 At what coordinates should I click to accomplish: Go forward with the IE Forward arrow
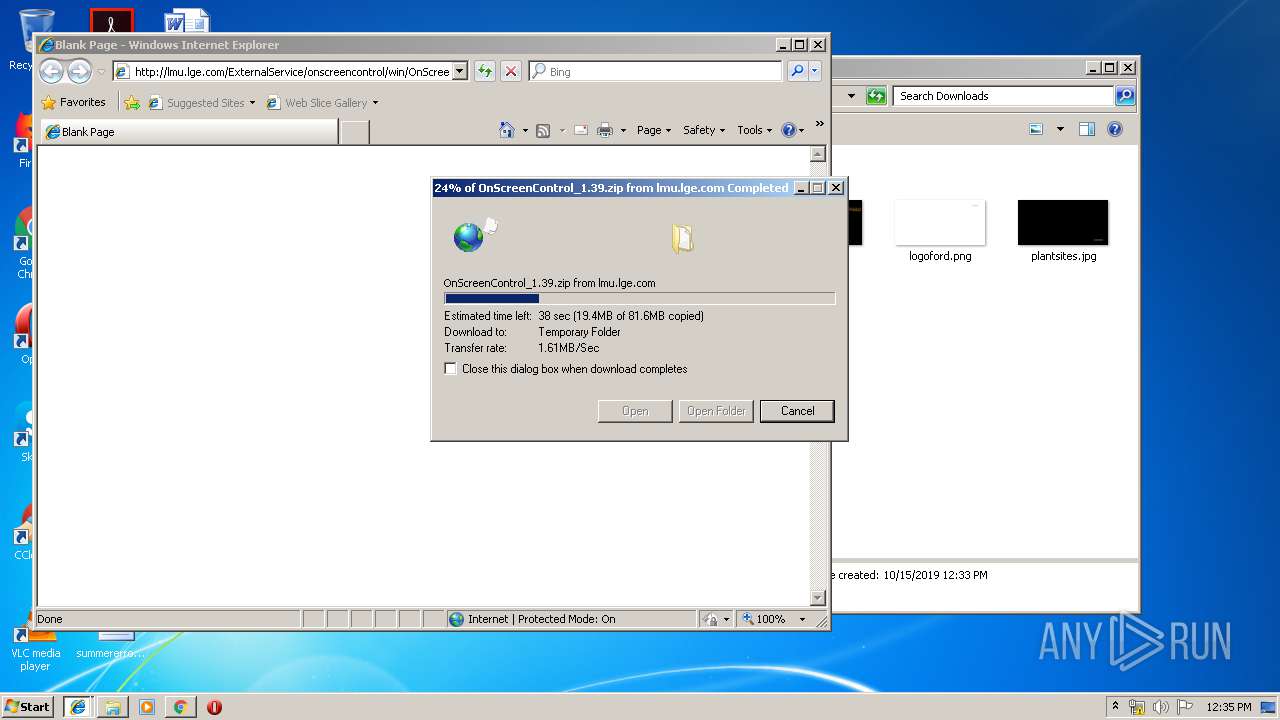point(79,71)
